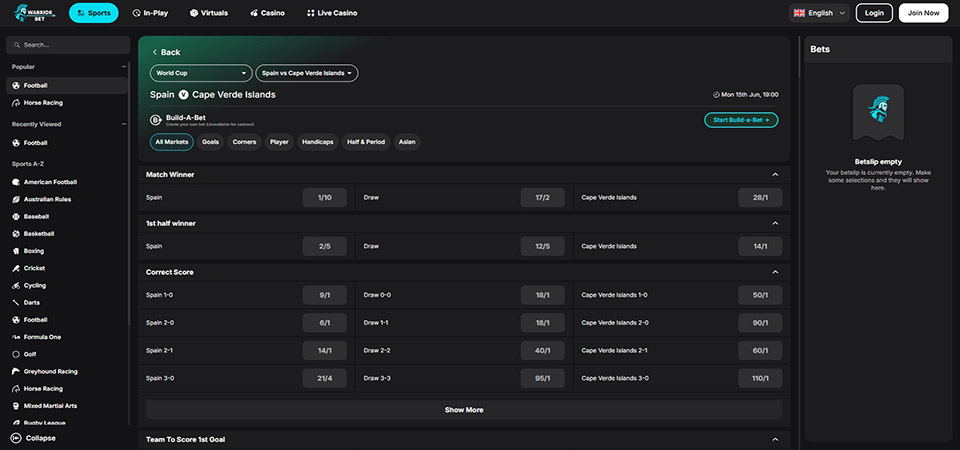Select 1st half Draw odds 12/5
This screenshot has width=960, height=450.
[542, 246]
